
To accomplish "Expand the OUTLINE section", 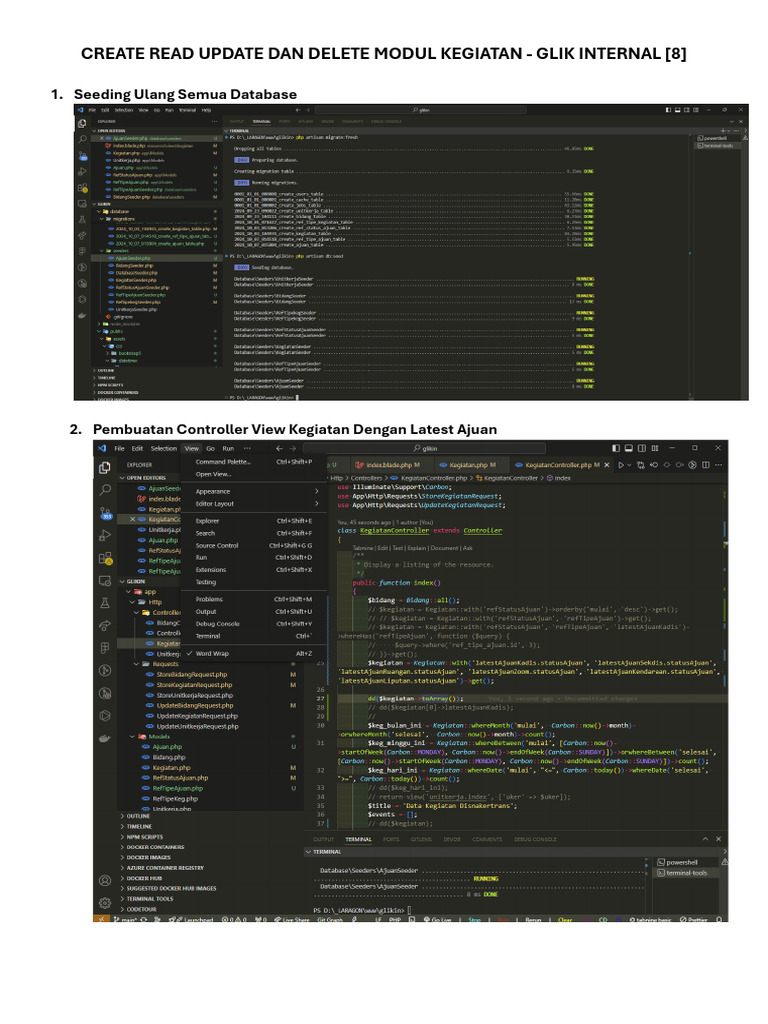I will (139, 816).
